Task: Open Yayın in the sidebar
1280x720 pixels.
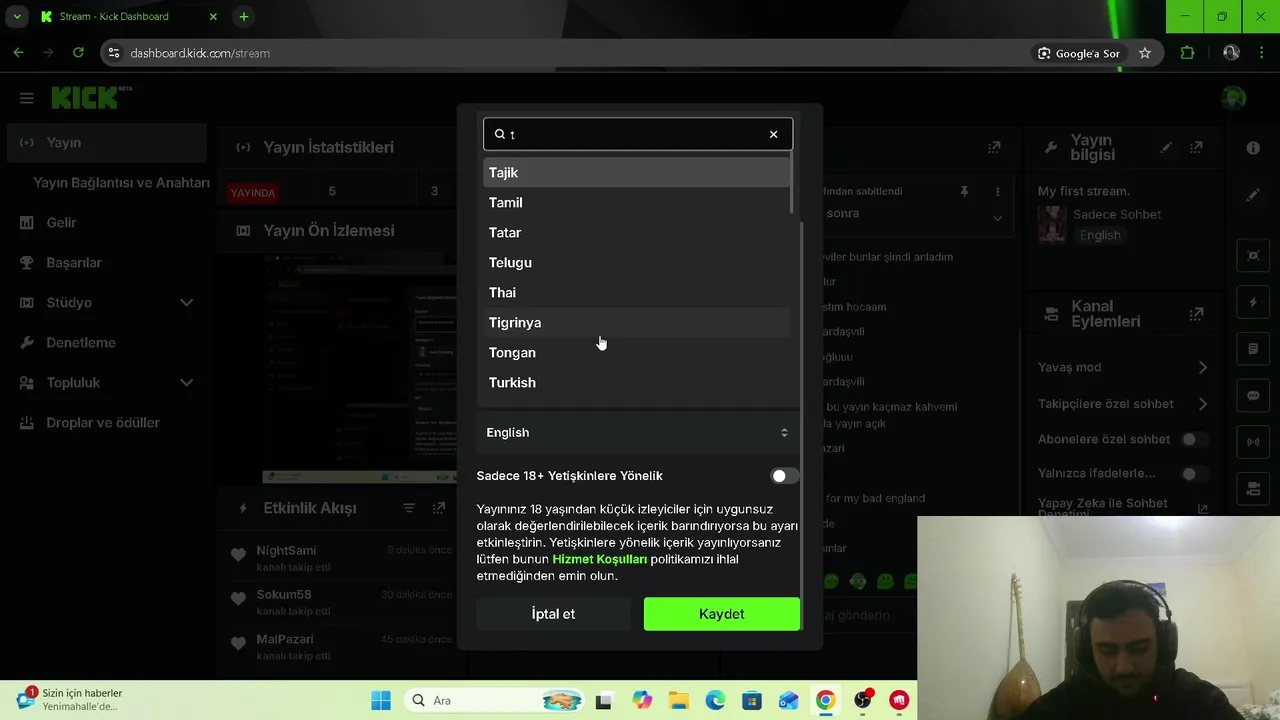Action: coord(106,143)
